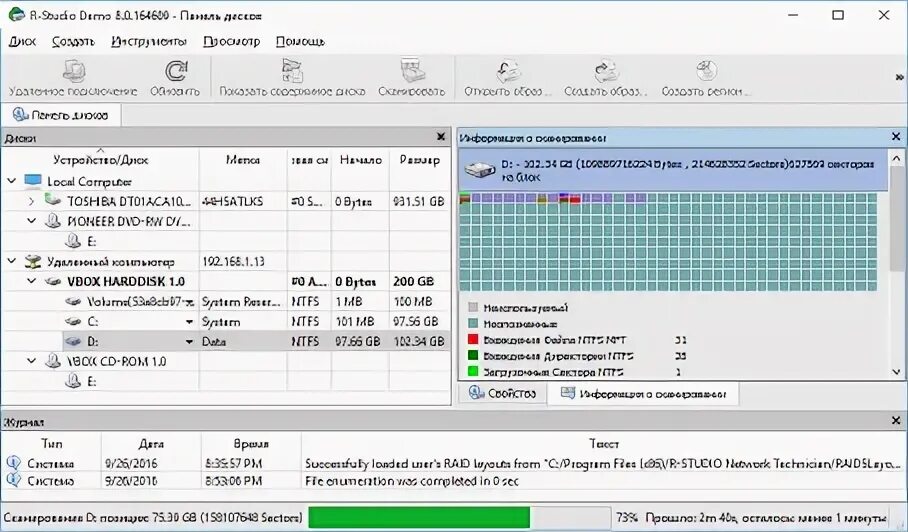
Task: Click the Scan toolbar icon
Action: pyautogui.click(x=412, y=71)
